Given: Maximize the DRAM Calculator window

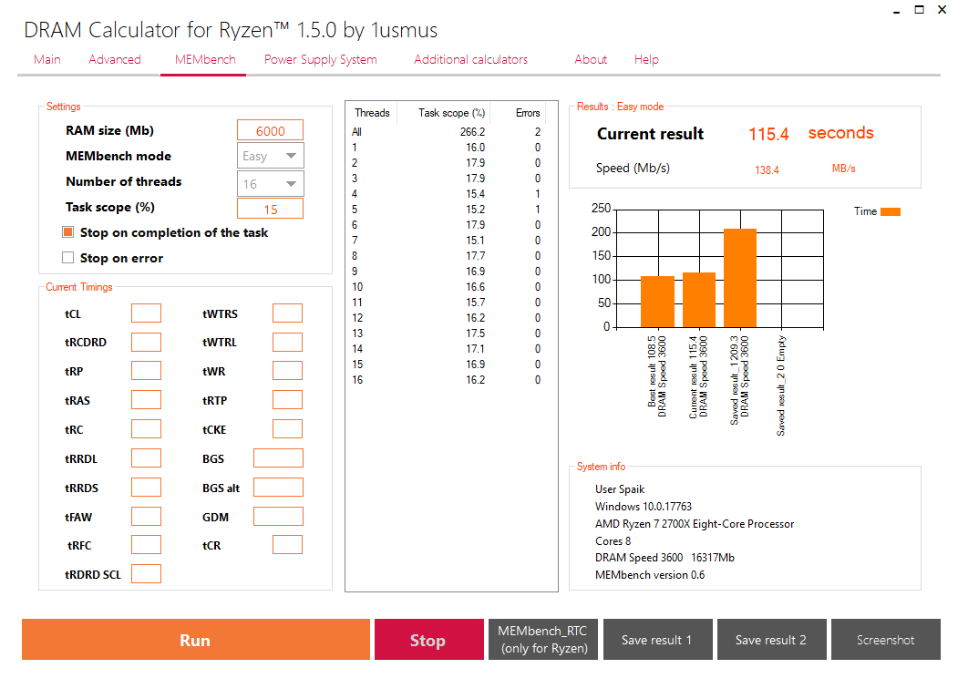Looking at the screenshot, I should tap(919, 10).
